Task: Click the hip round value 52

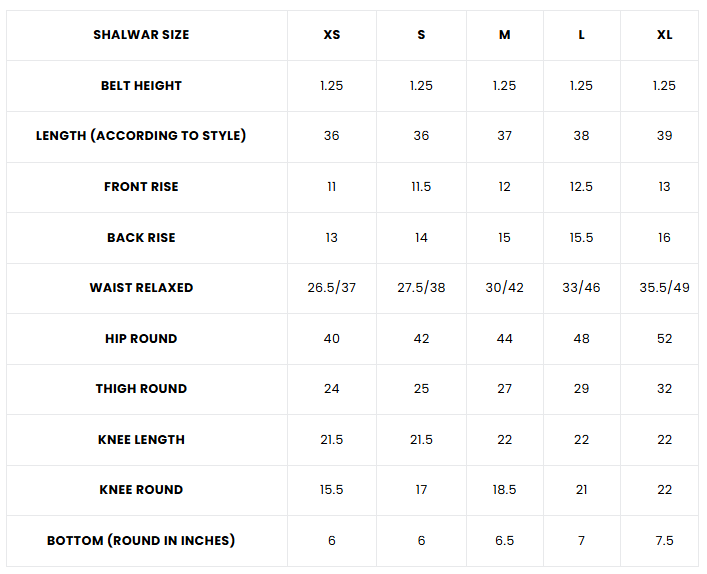Action: 664,339
